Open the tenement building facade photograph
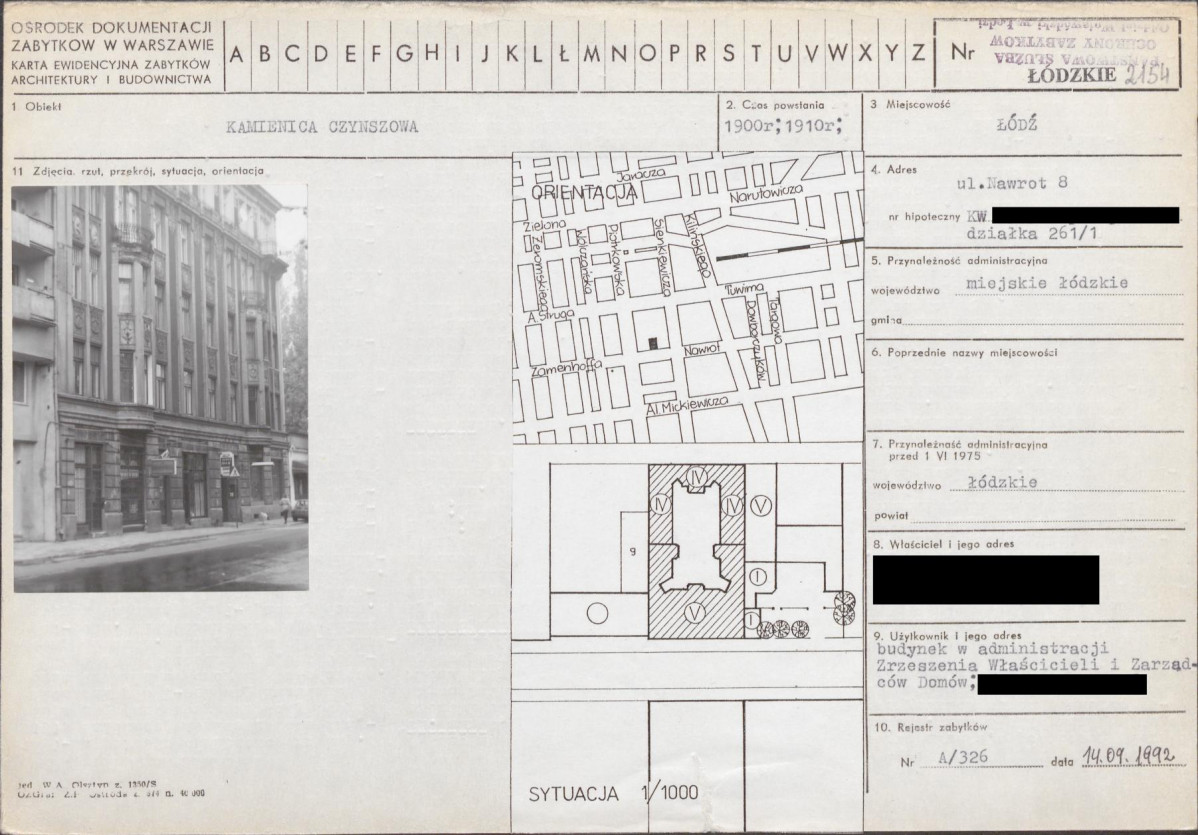Viewport: 1198px width, 835px height. [160, 388]
